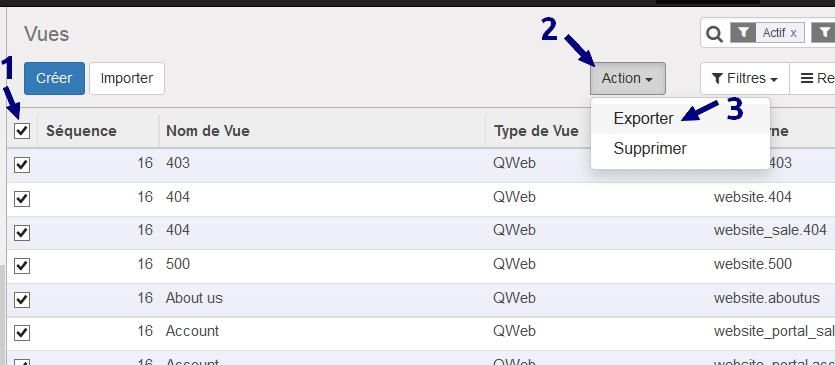Click the QWeb cell in the website.404 row
Viewport: 835px width, 365px height.
514,197
